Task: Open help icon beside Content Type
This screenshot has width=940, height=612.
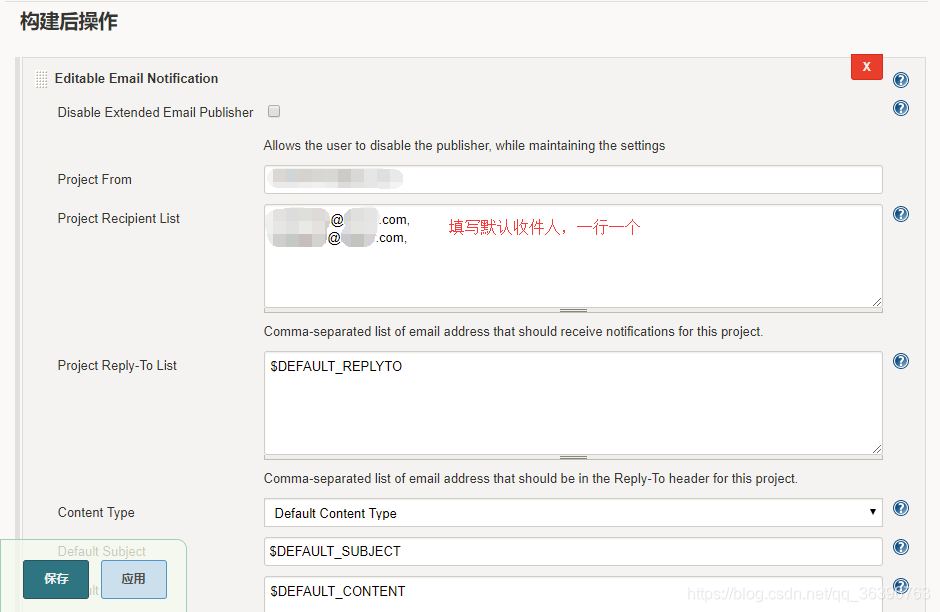Action: [x=900, y=508]
